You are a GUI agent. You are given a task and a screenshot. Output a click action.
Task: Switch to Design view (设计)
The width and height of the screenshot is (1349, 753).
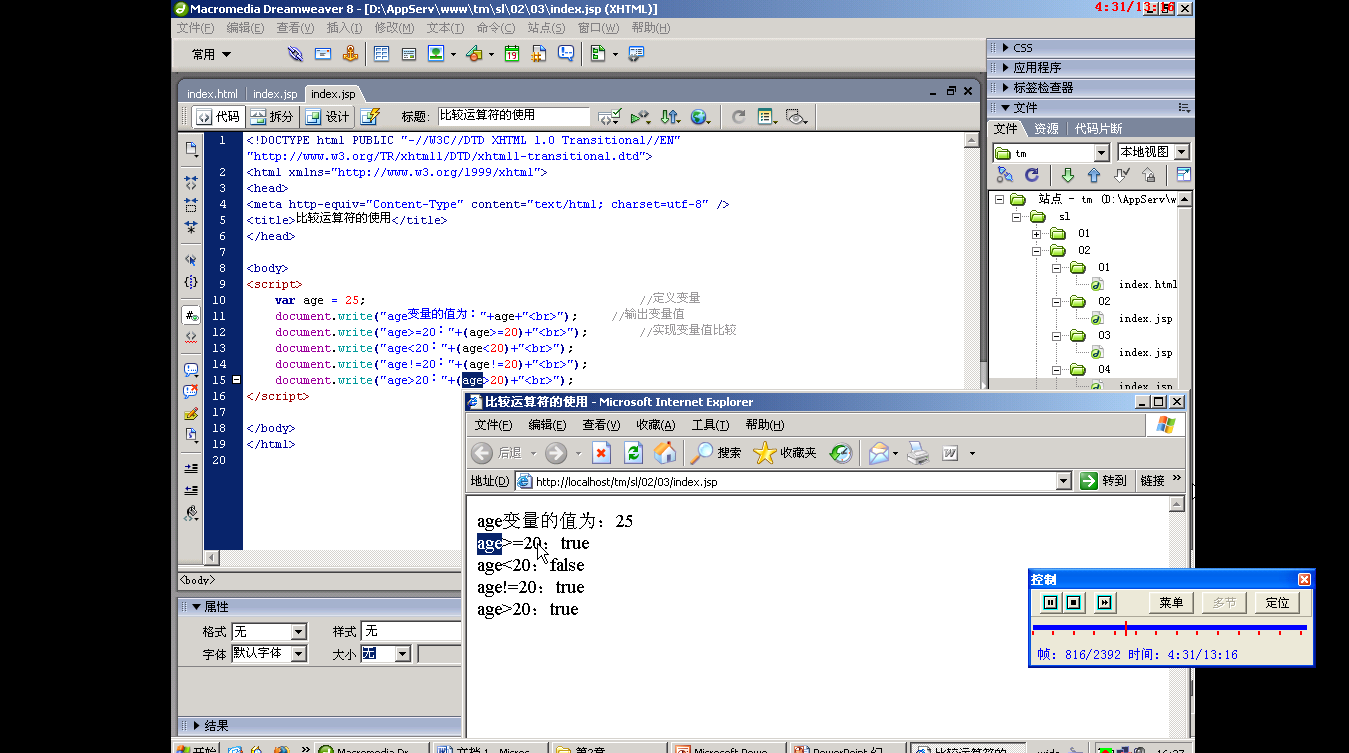pyautogui.click(x=327, y=117)
